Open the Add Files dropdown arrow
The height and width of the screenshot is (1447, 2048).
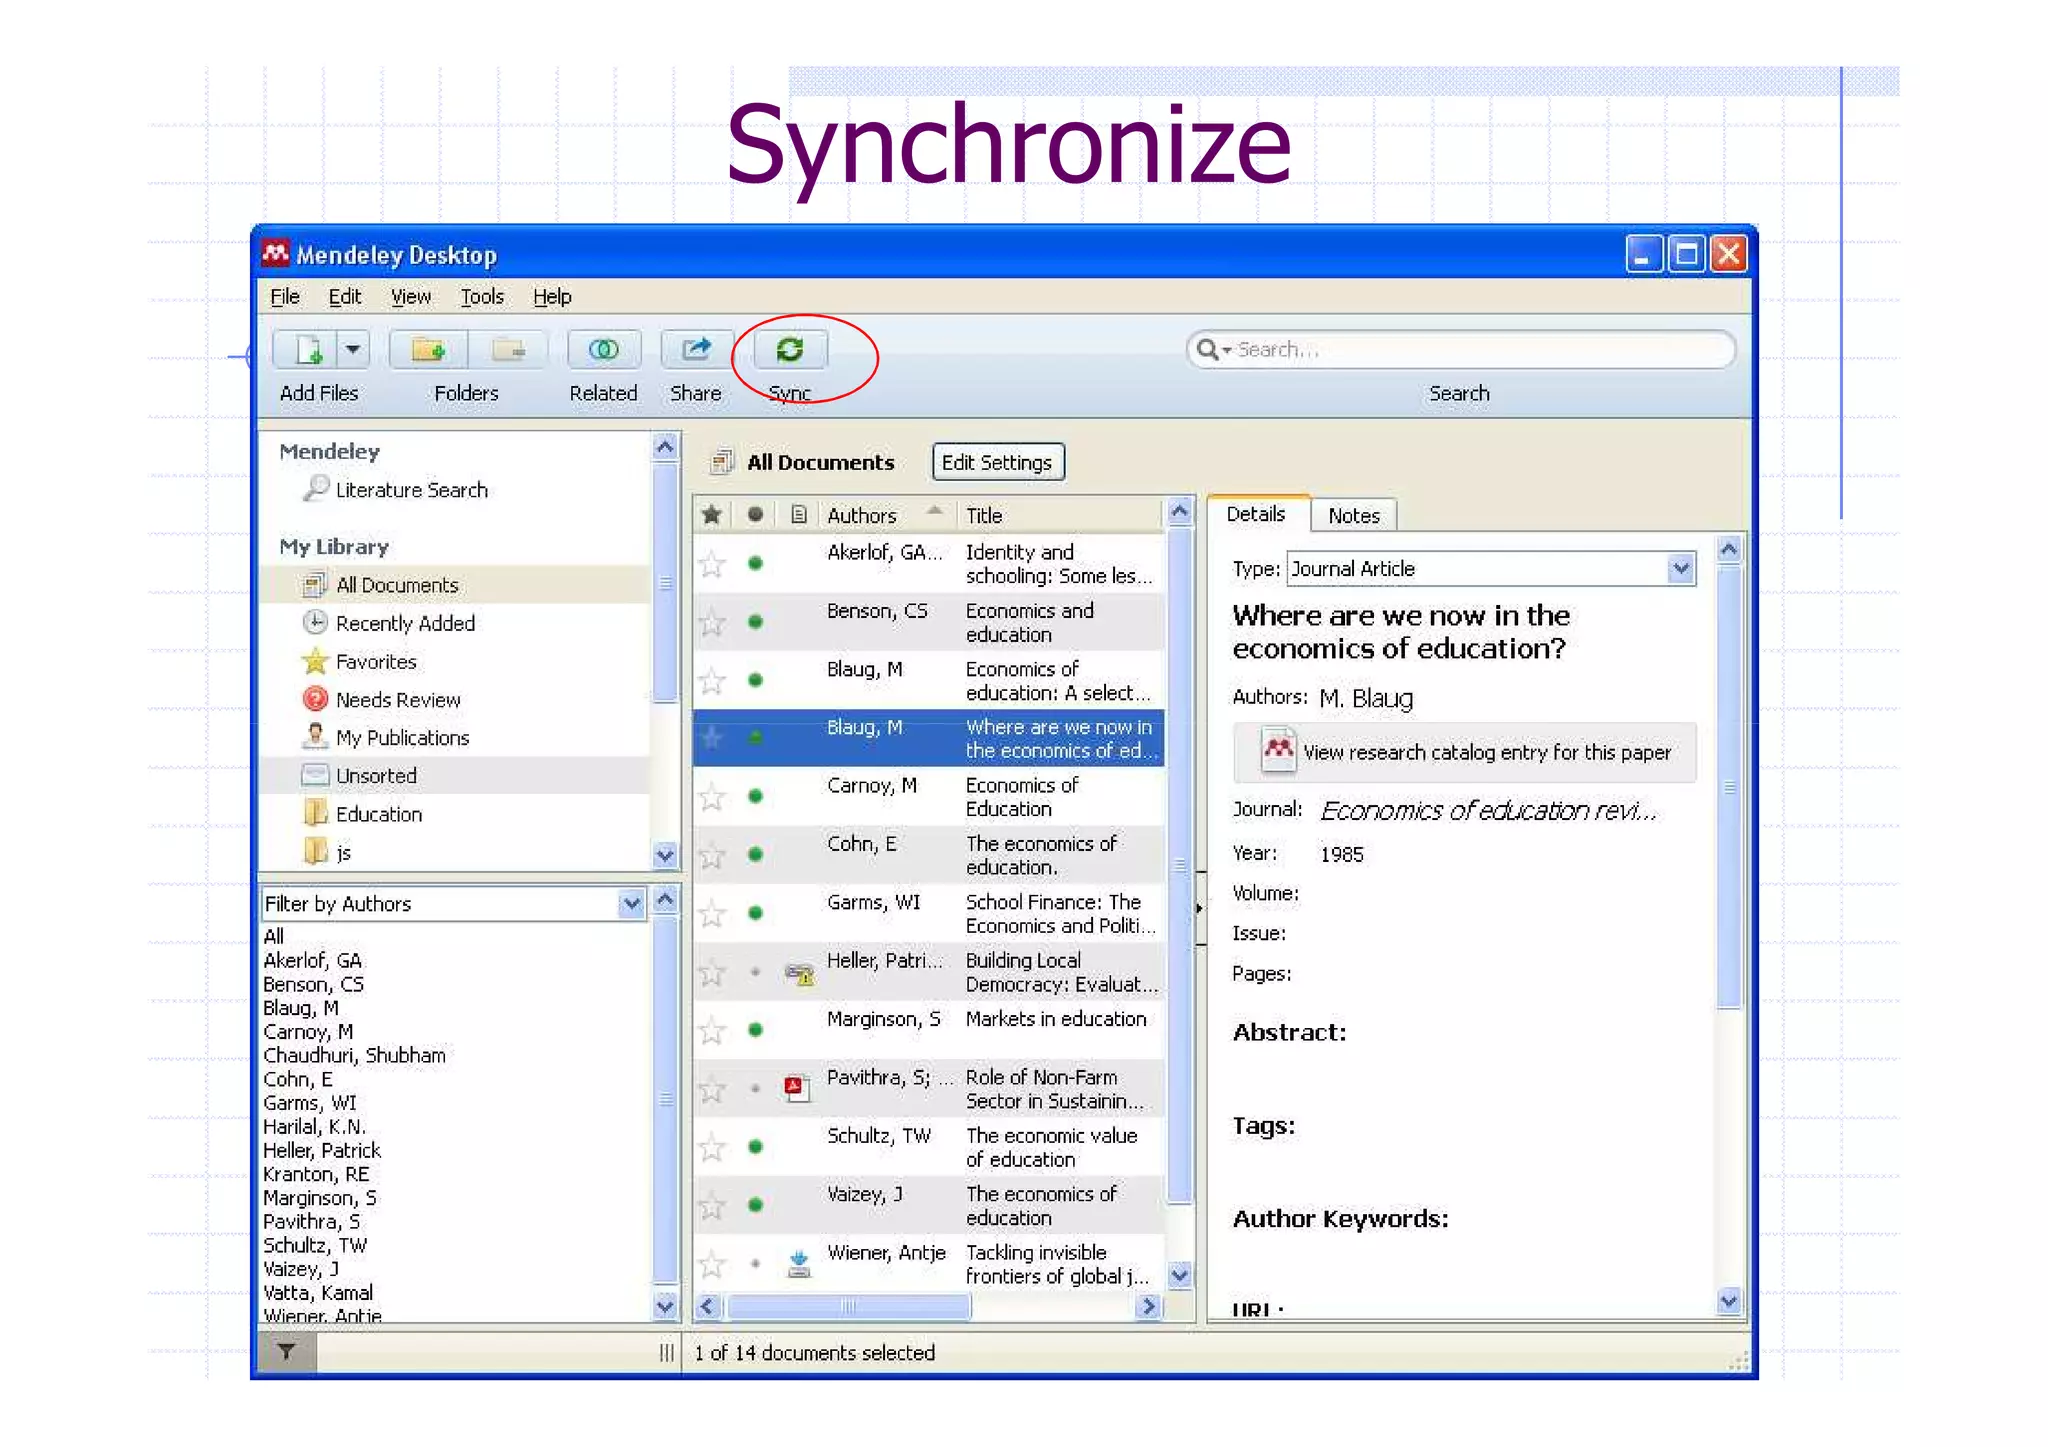pyautogui.click(x=353, y=350)
